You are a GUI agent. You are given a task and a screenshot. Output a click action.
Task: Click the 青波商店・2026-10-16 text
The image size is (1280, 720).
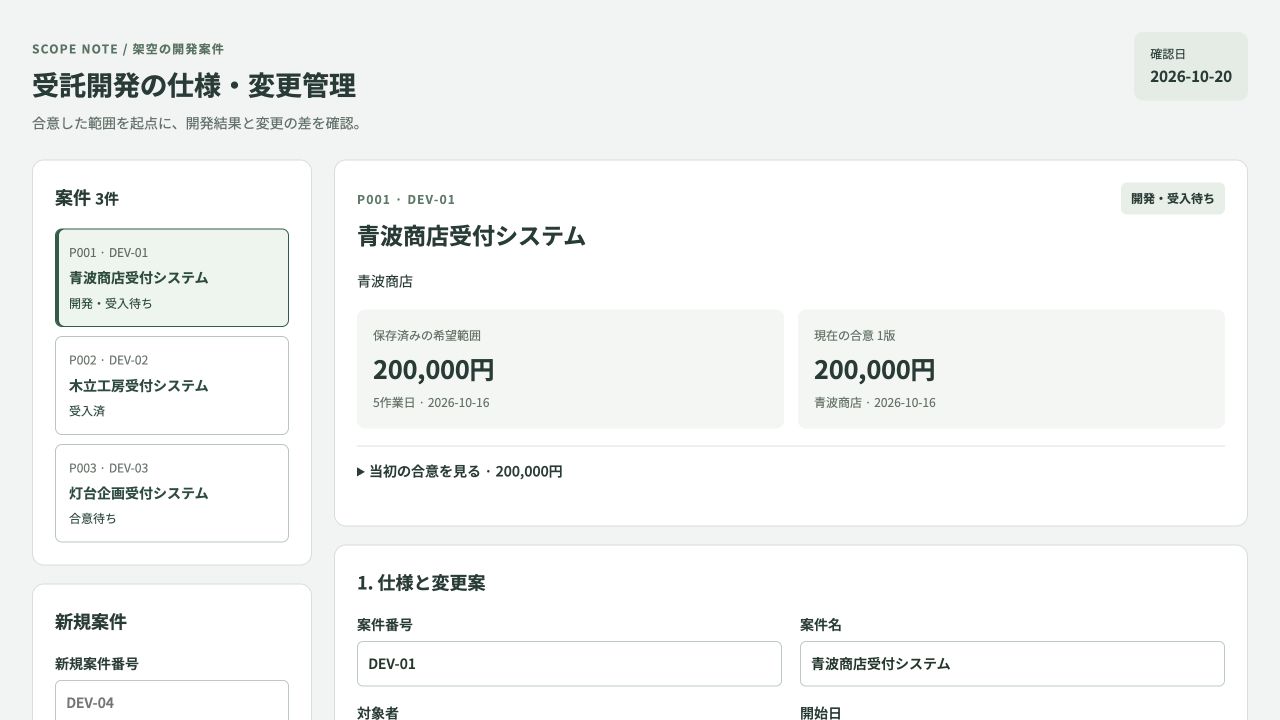tap(875, 403)
